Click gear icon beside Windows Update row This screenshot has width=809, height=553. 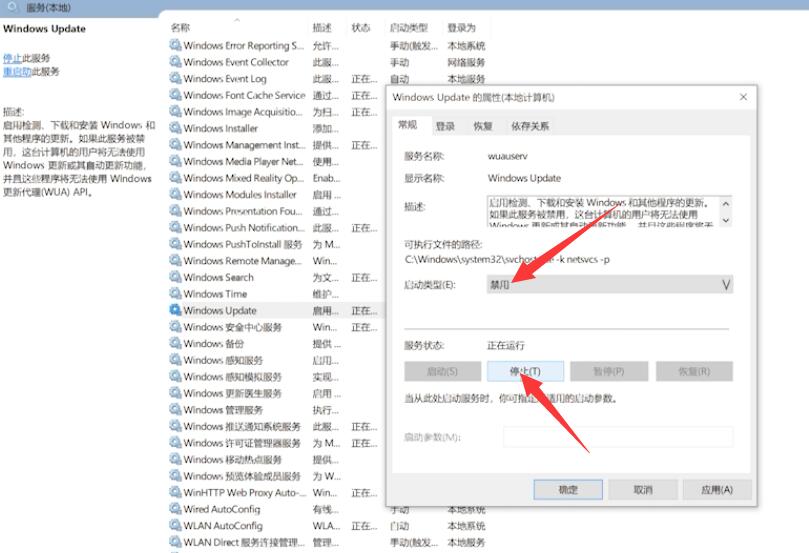tap(175, 310)
